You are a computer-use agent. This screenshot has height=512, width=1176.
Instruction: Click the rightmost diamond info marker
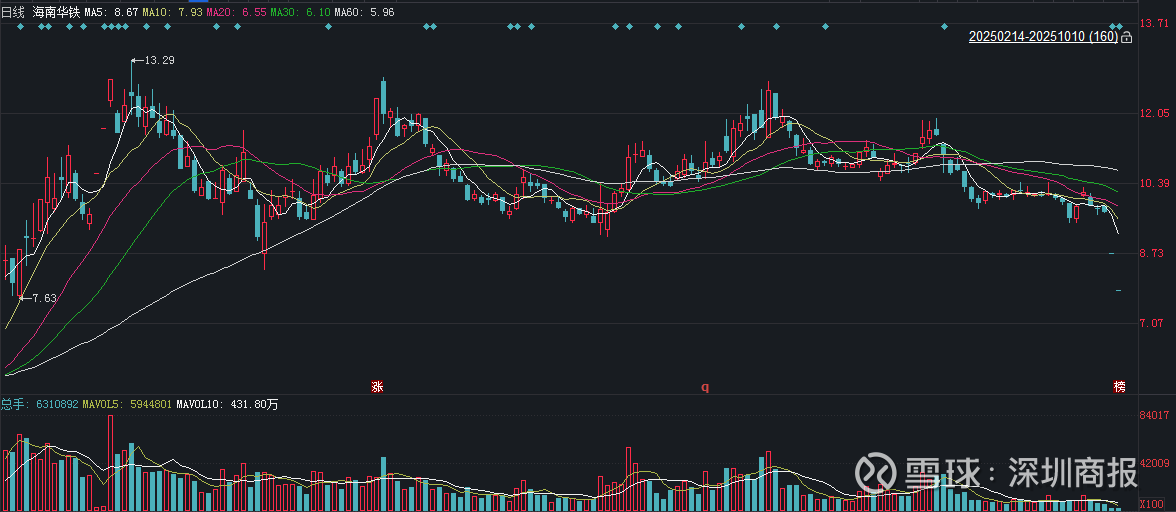[1121, 27]
